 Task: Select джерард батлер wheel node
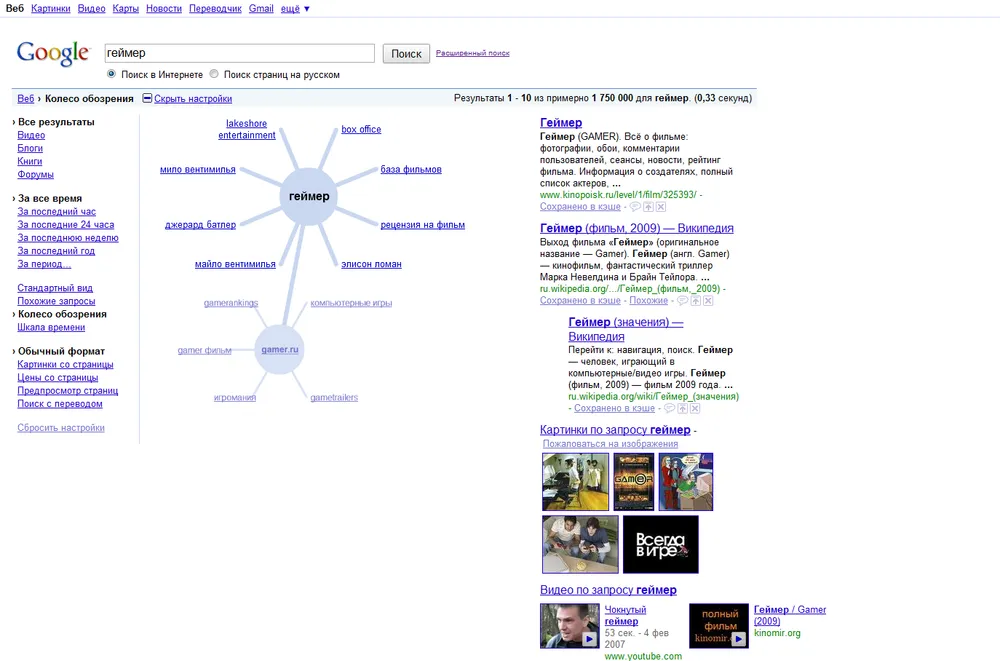(x=200, y=225)
